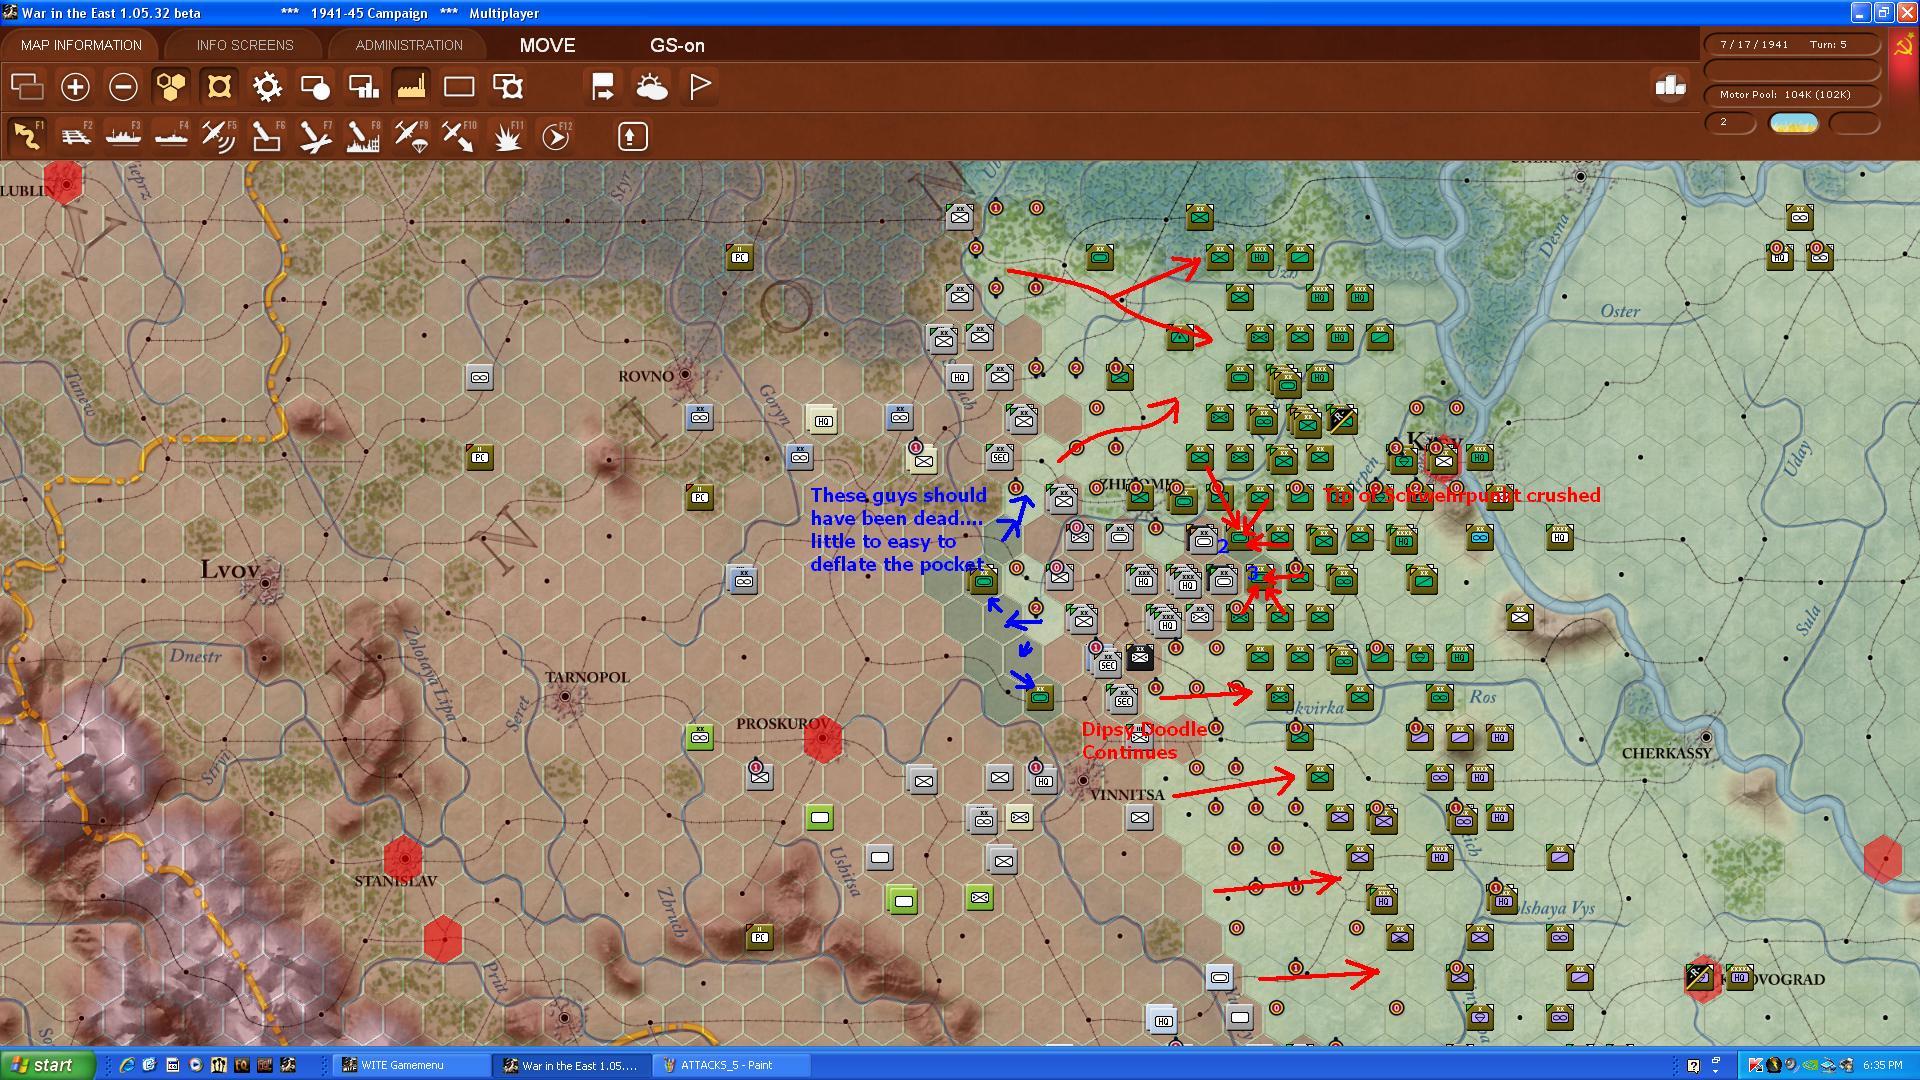1920x1080 pixels.
Task: Click the F12 end turn icon
Action: coord(556,136)
